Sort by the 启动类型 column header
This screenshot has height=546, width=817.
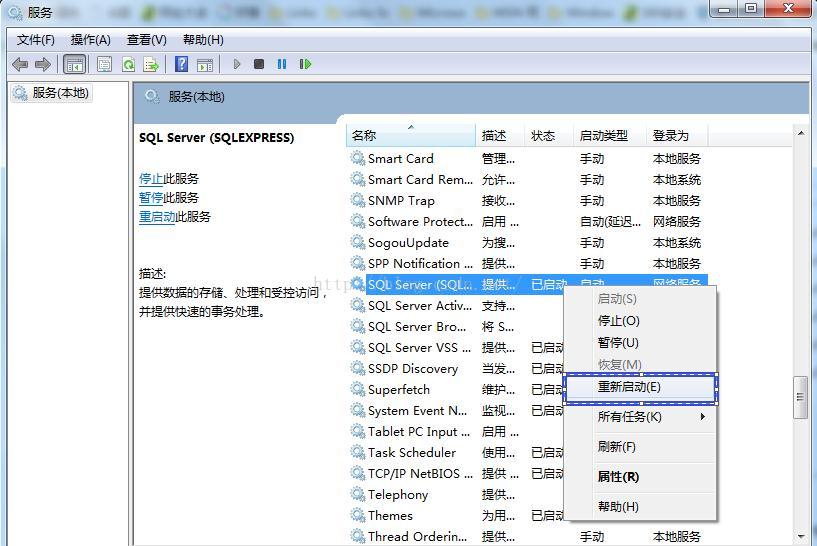click(610, 136)
